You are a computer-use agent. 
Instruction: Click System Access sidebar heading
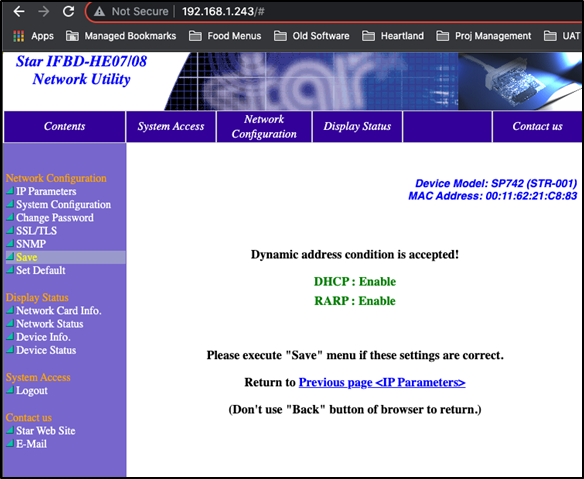[38, 377]
